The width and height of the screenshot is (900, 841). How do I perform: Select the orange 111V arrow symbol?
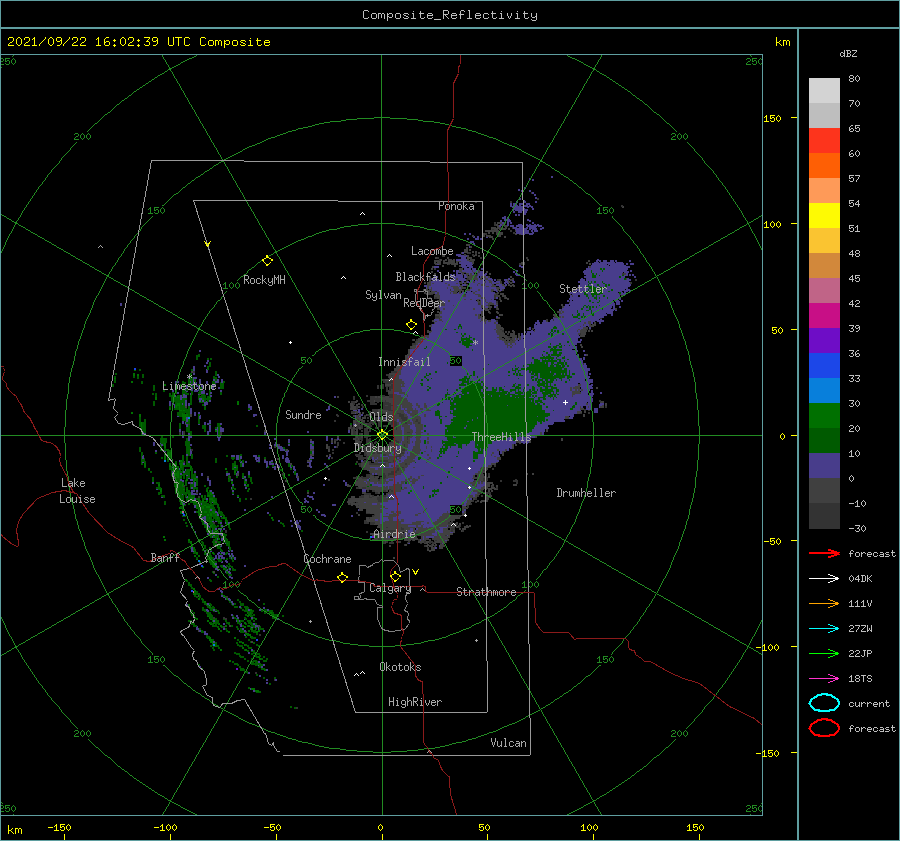824,603
